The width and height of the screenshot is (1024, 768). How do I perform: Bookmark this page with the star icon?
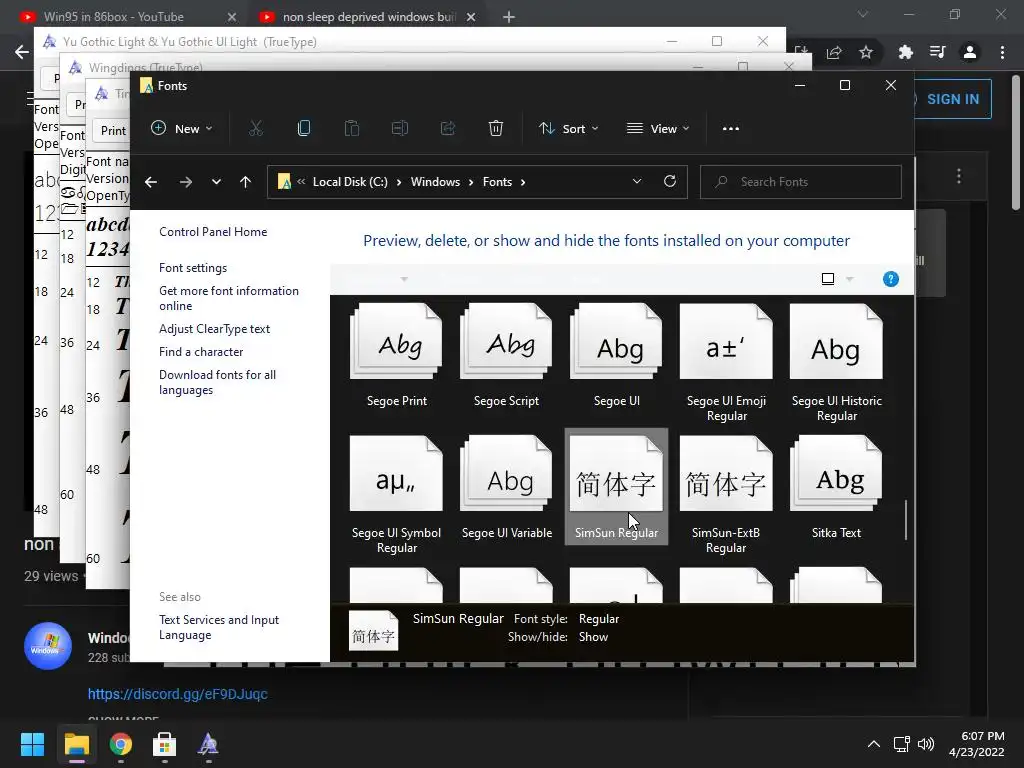[x=866, y=52]
